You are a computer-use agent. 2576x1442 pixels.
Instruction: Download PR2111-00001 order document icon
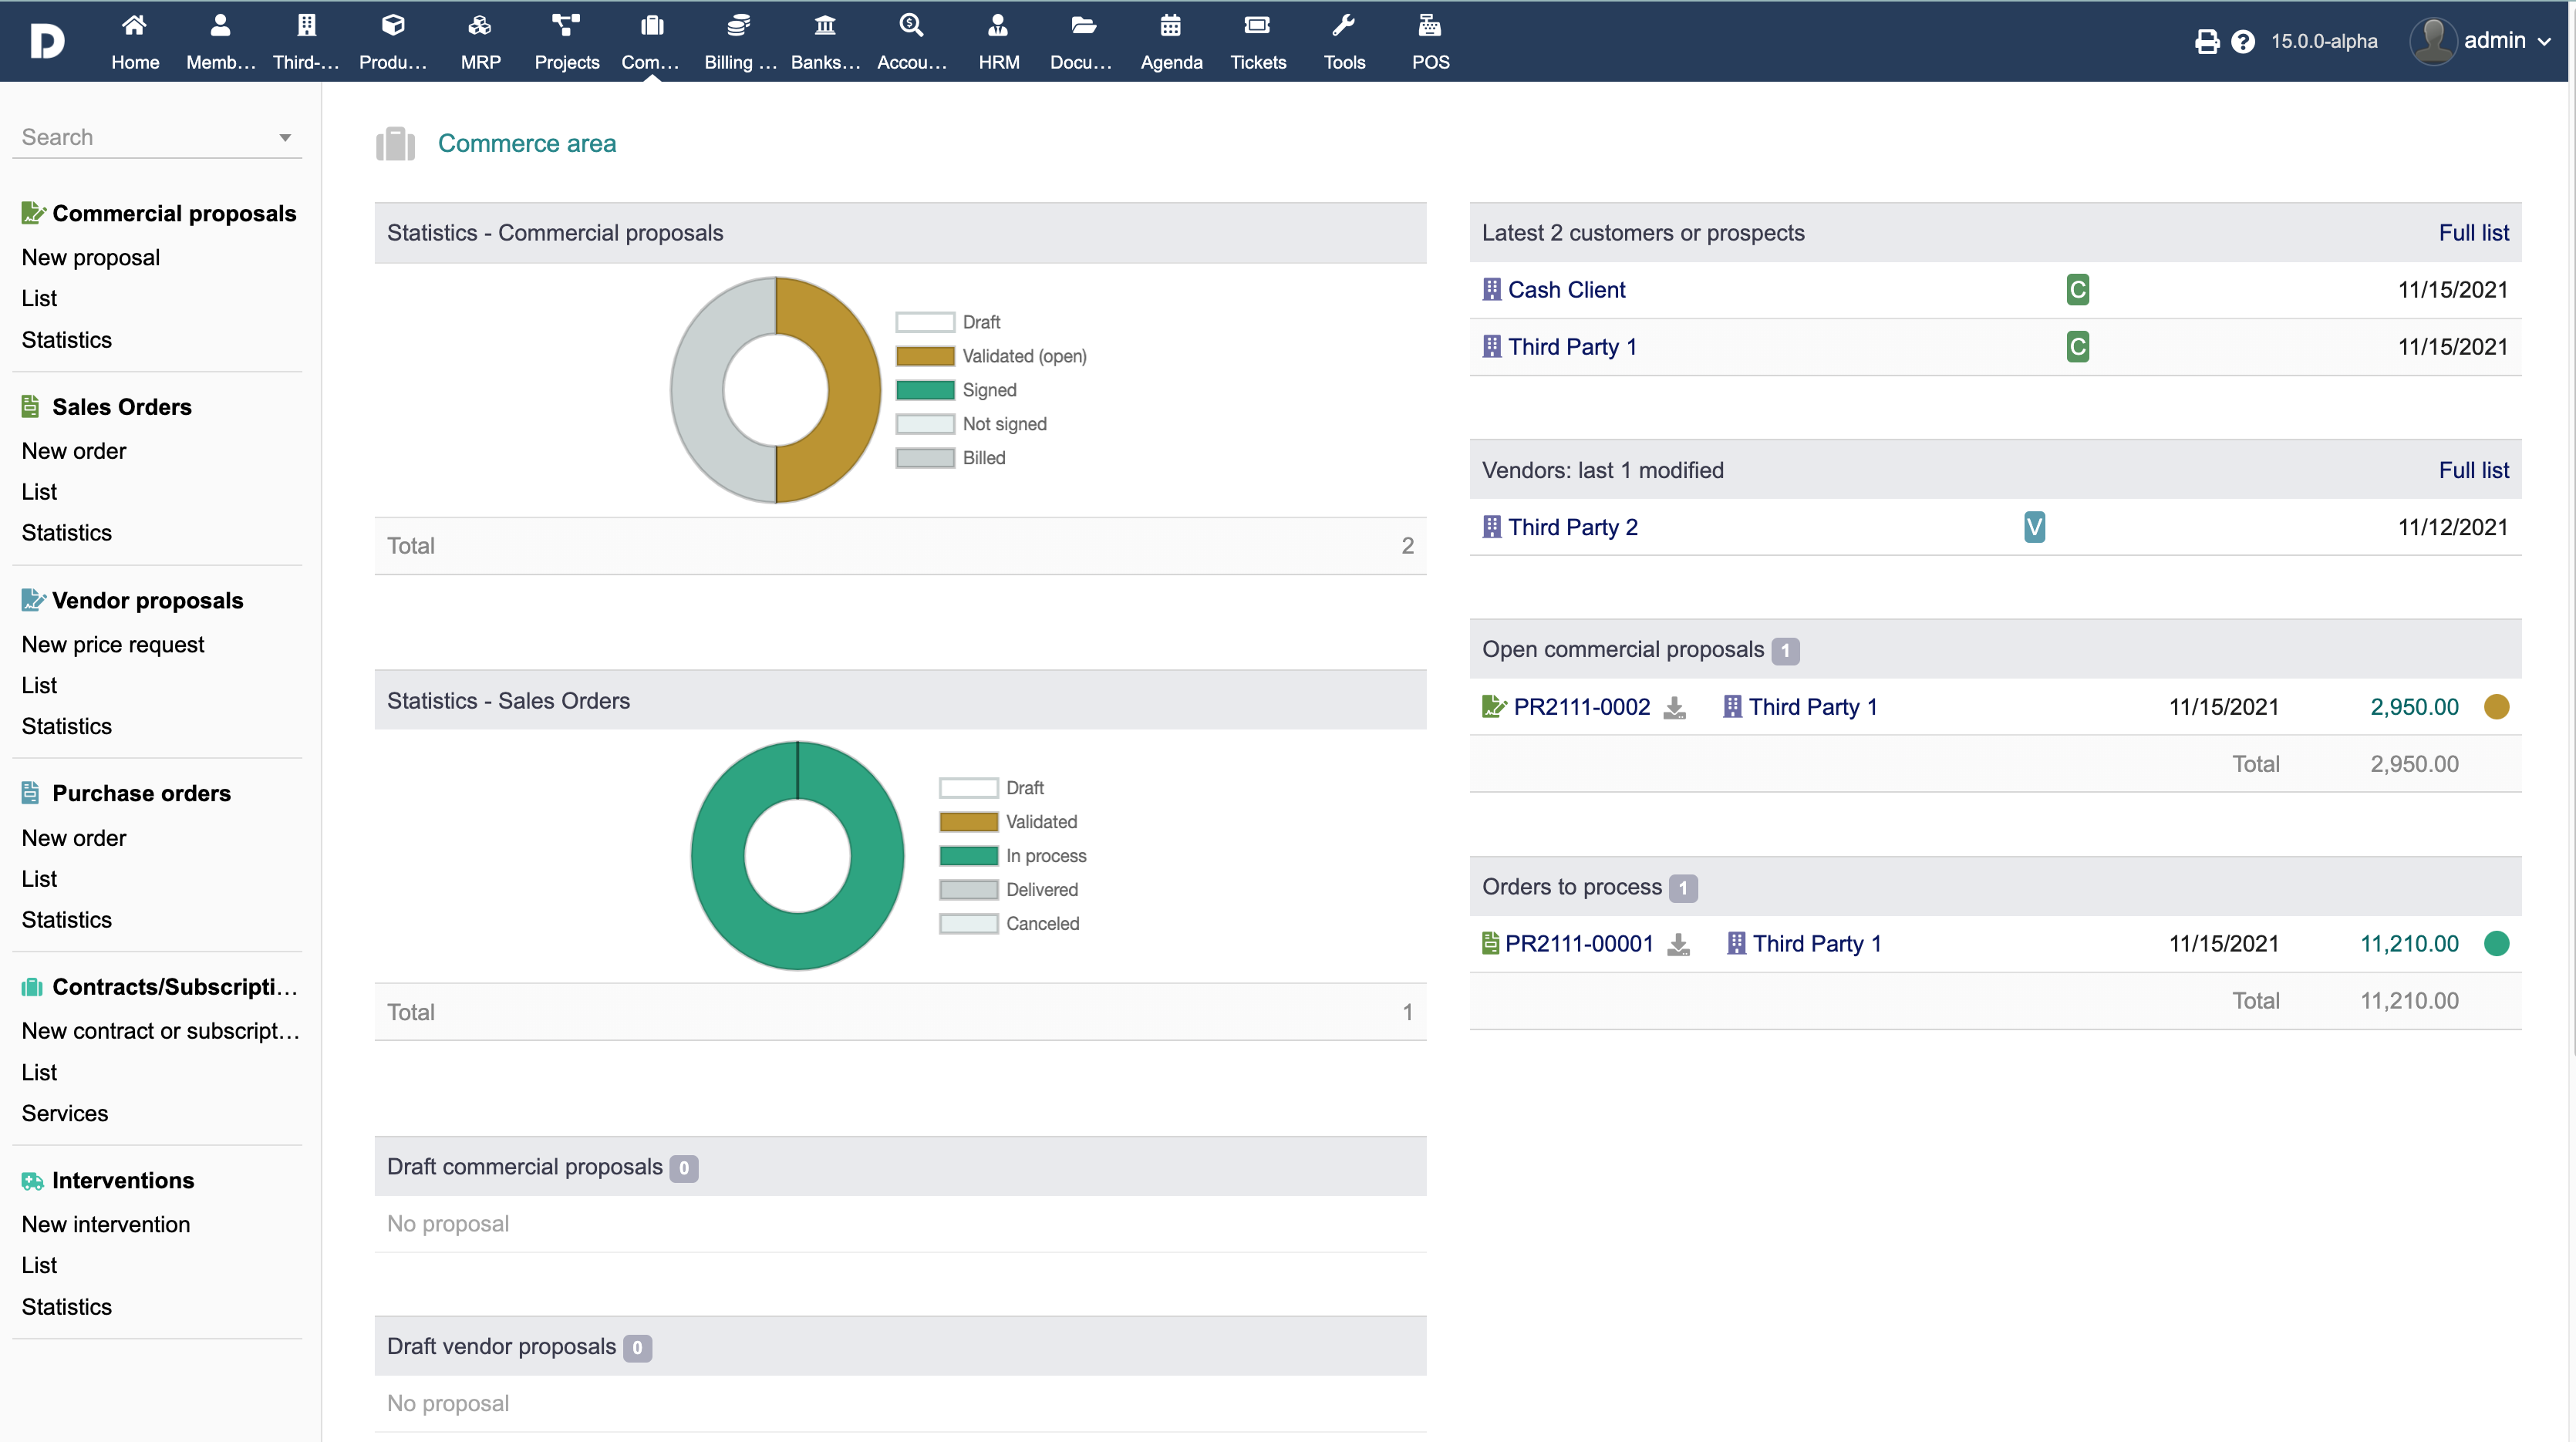(x=1679, y=945)
